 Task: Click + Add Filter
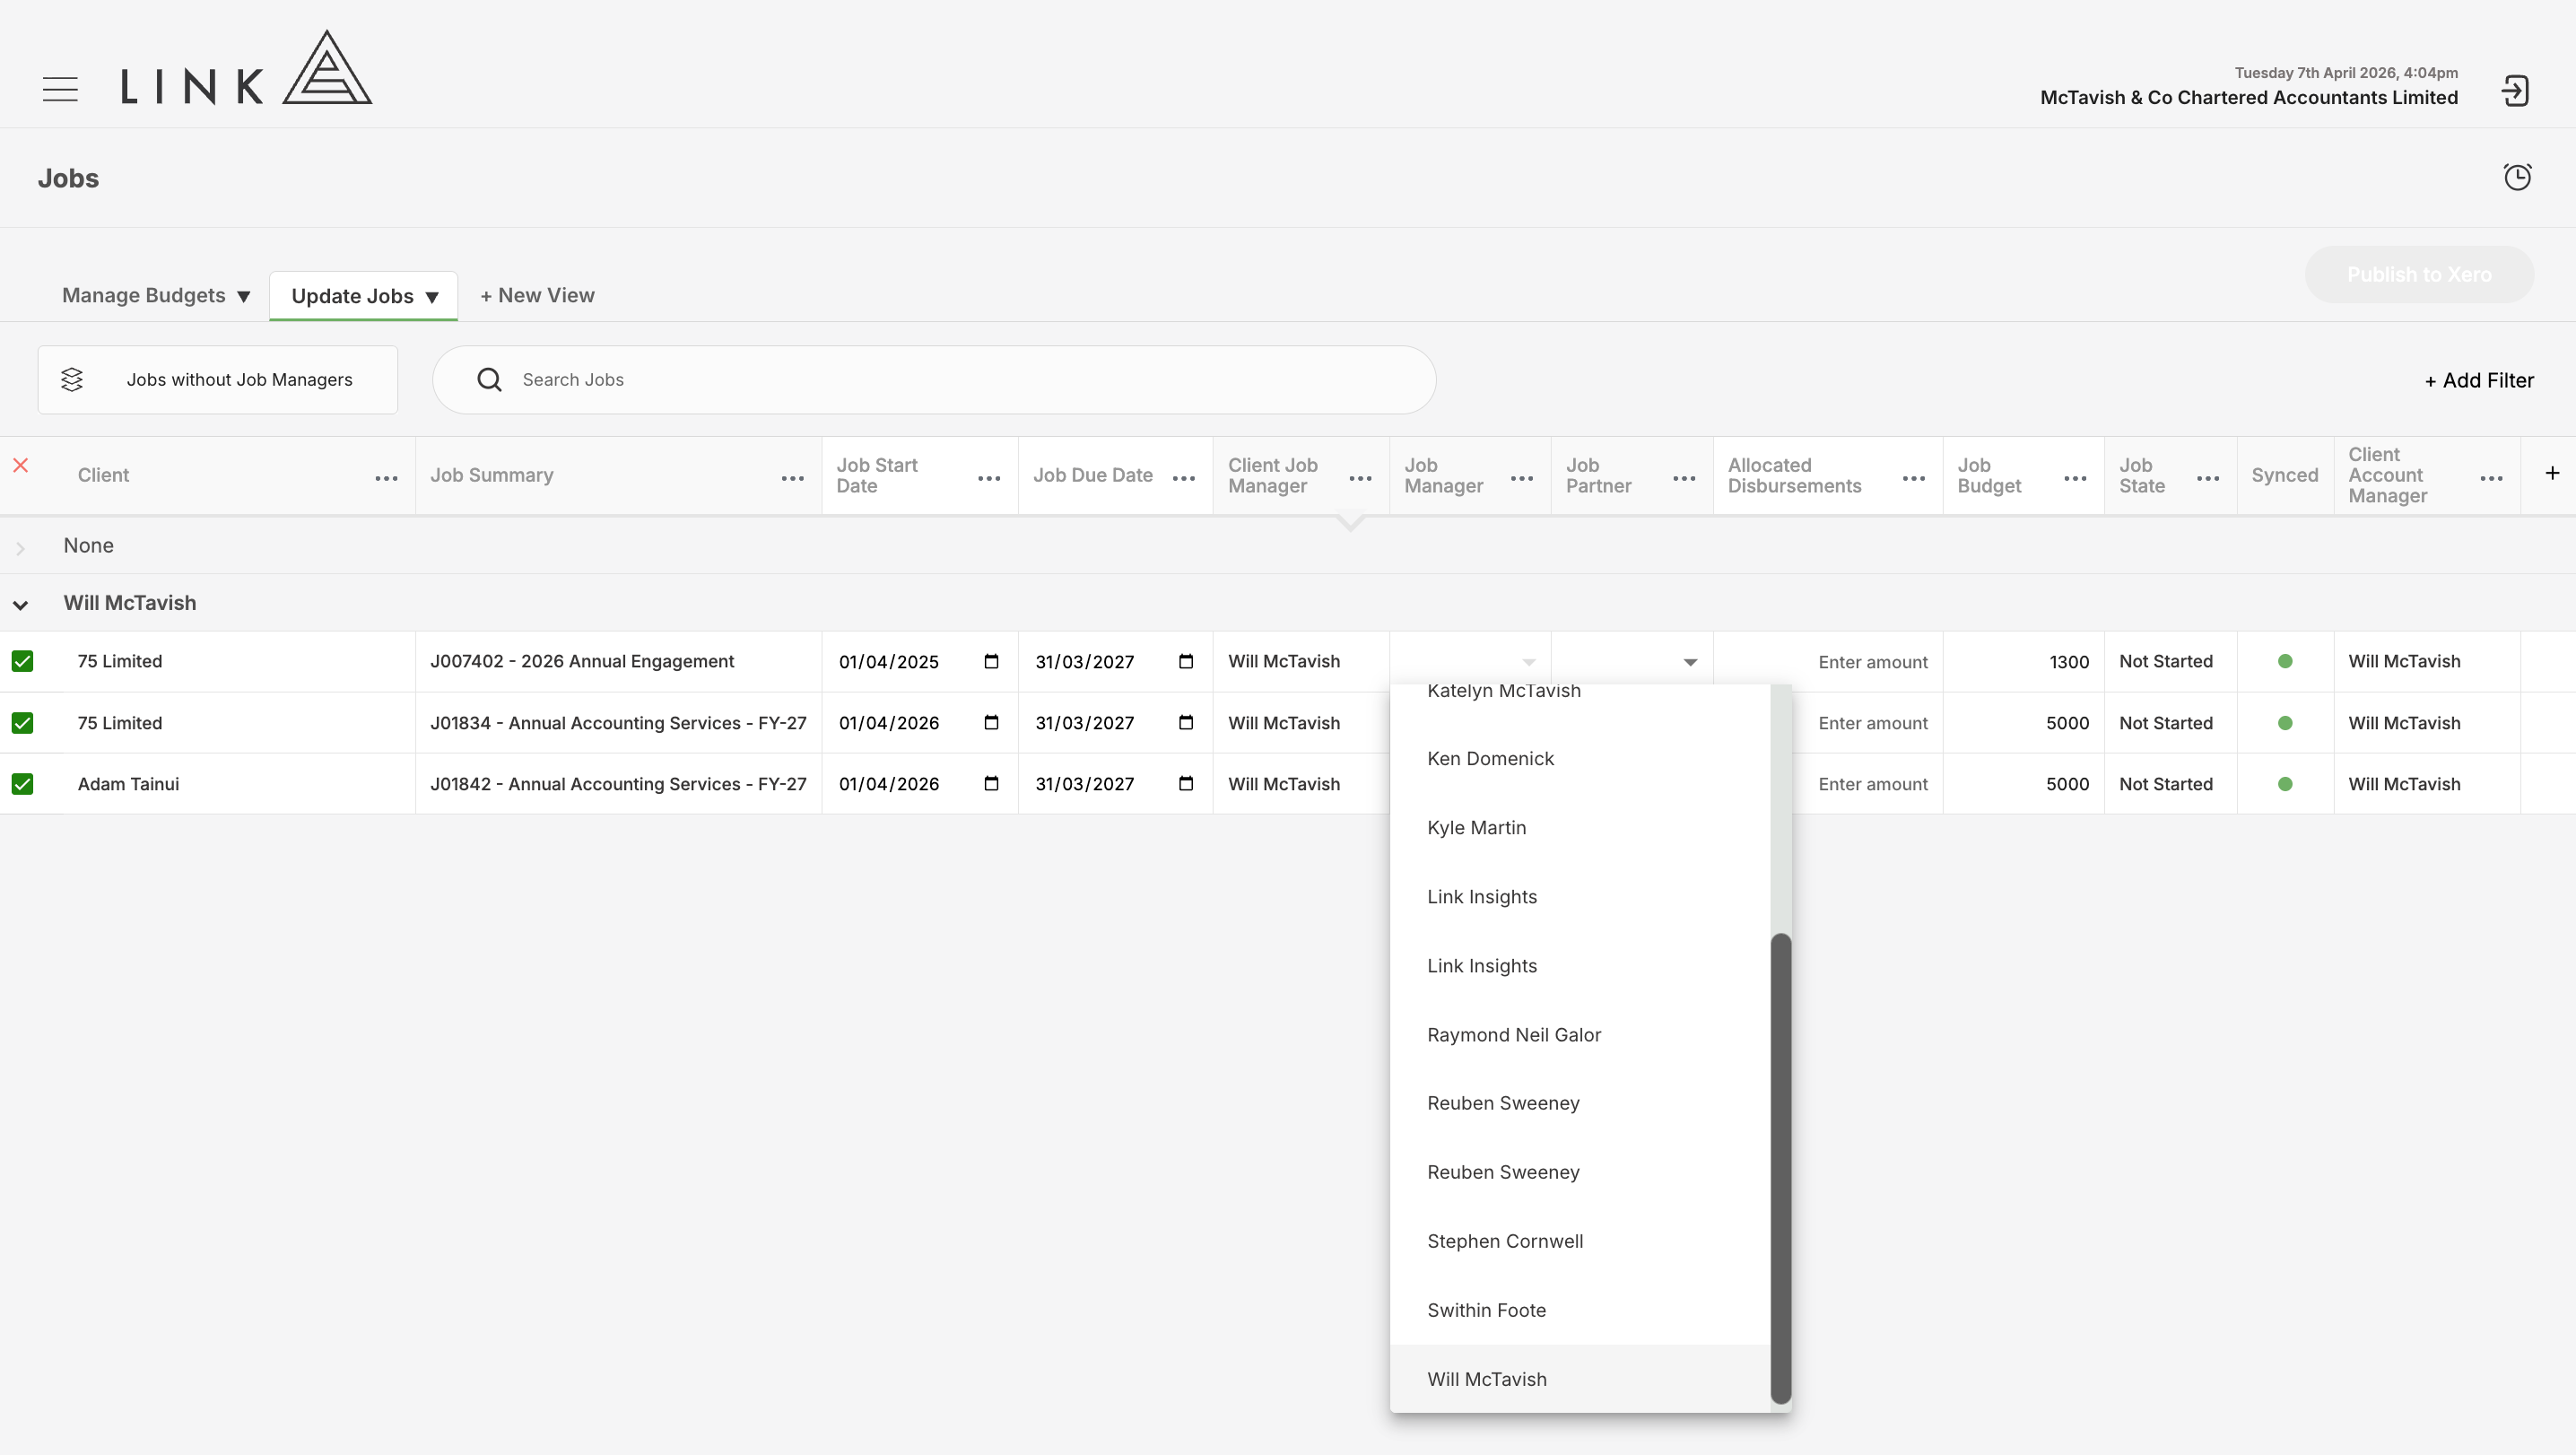click(2479, 380)
